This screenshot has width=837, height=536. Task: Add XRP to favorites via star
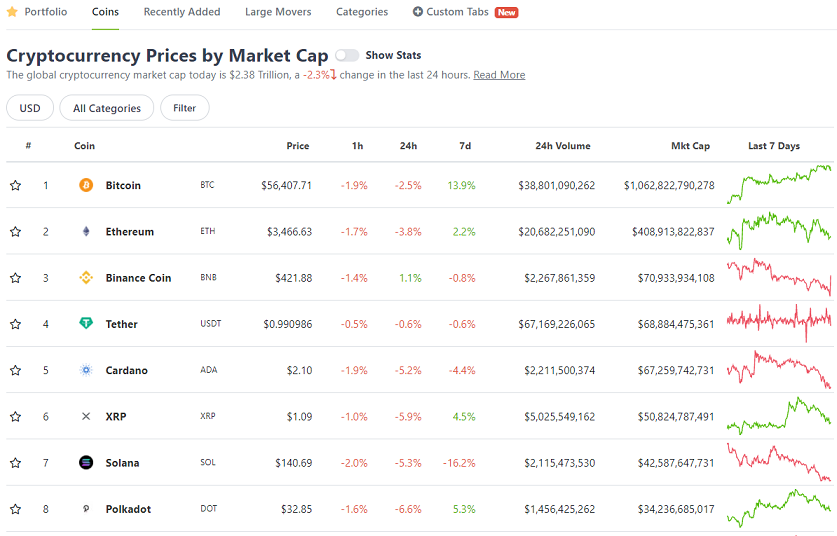tap(15, 416)
